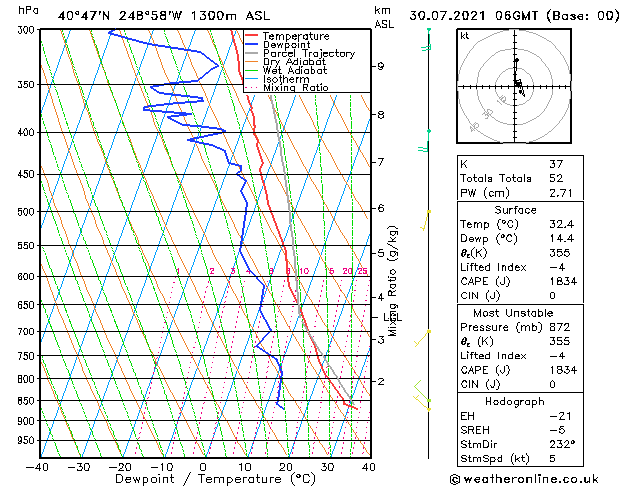The width and height of the screenshot is (629, 486).
Task: Click the coordinates title 40°47'N
Action: point(83,16)
